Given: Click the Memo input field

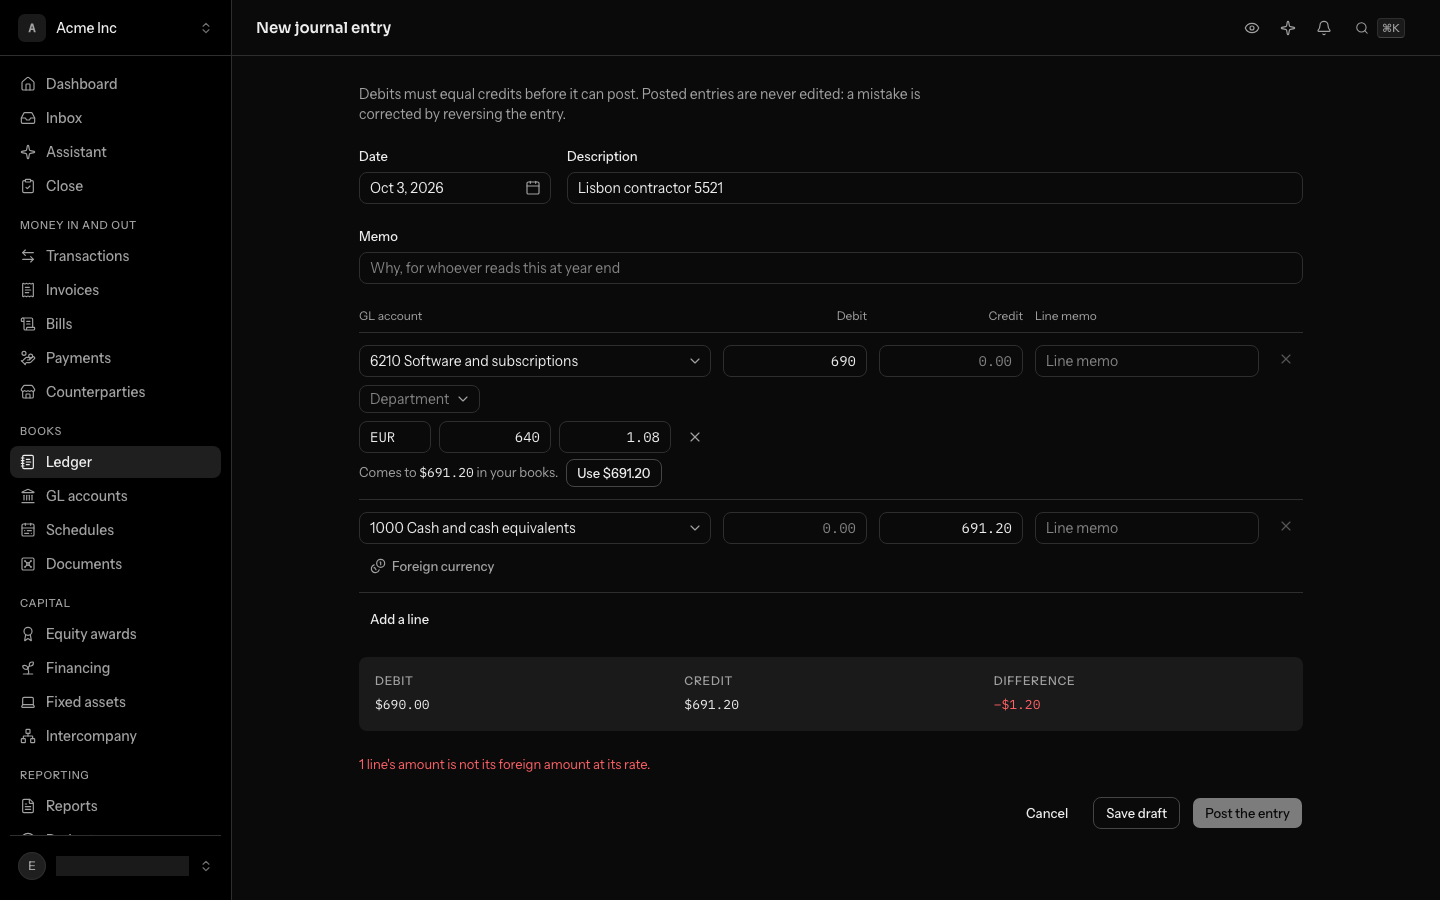Looking at the screenshot, I should (x=831, y=268).
